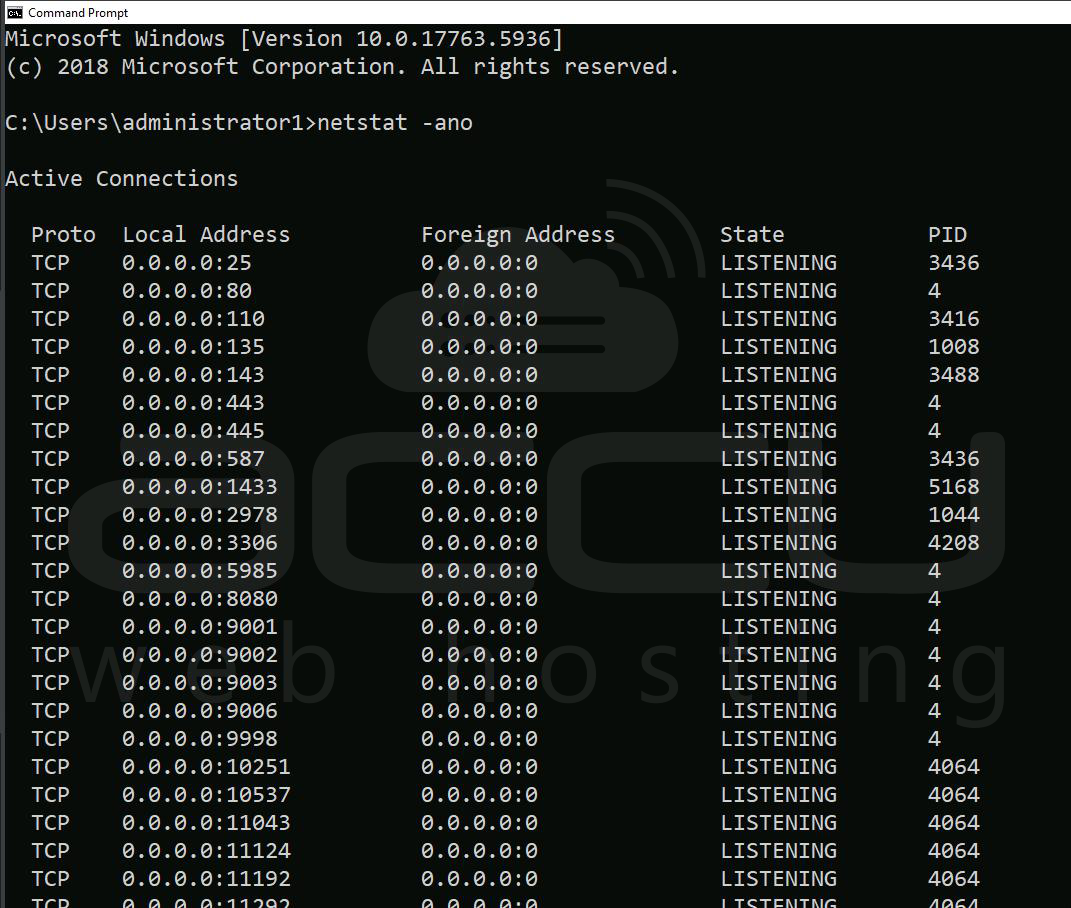Click the State column header
The image size is (1071, 908).
752,235
